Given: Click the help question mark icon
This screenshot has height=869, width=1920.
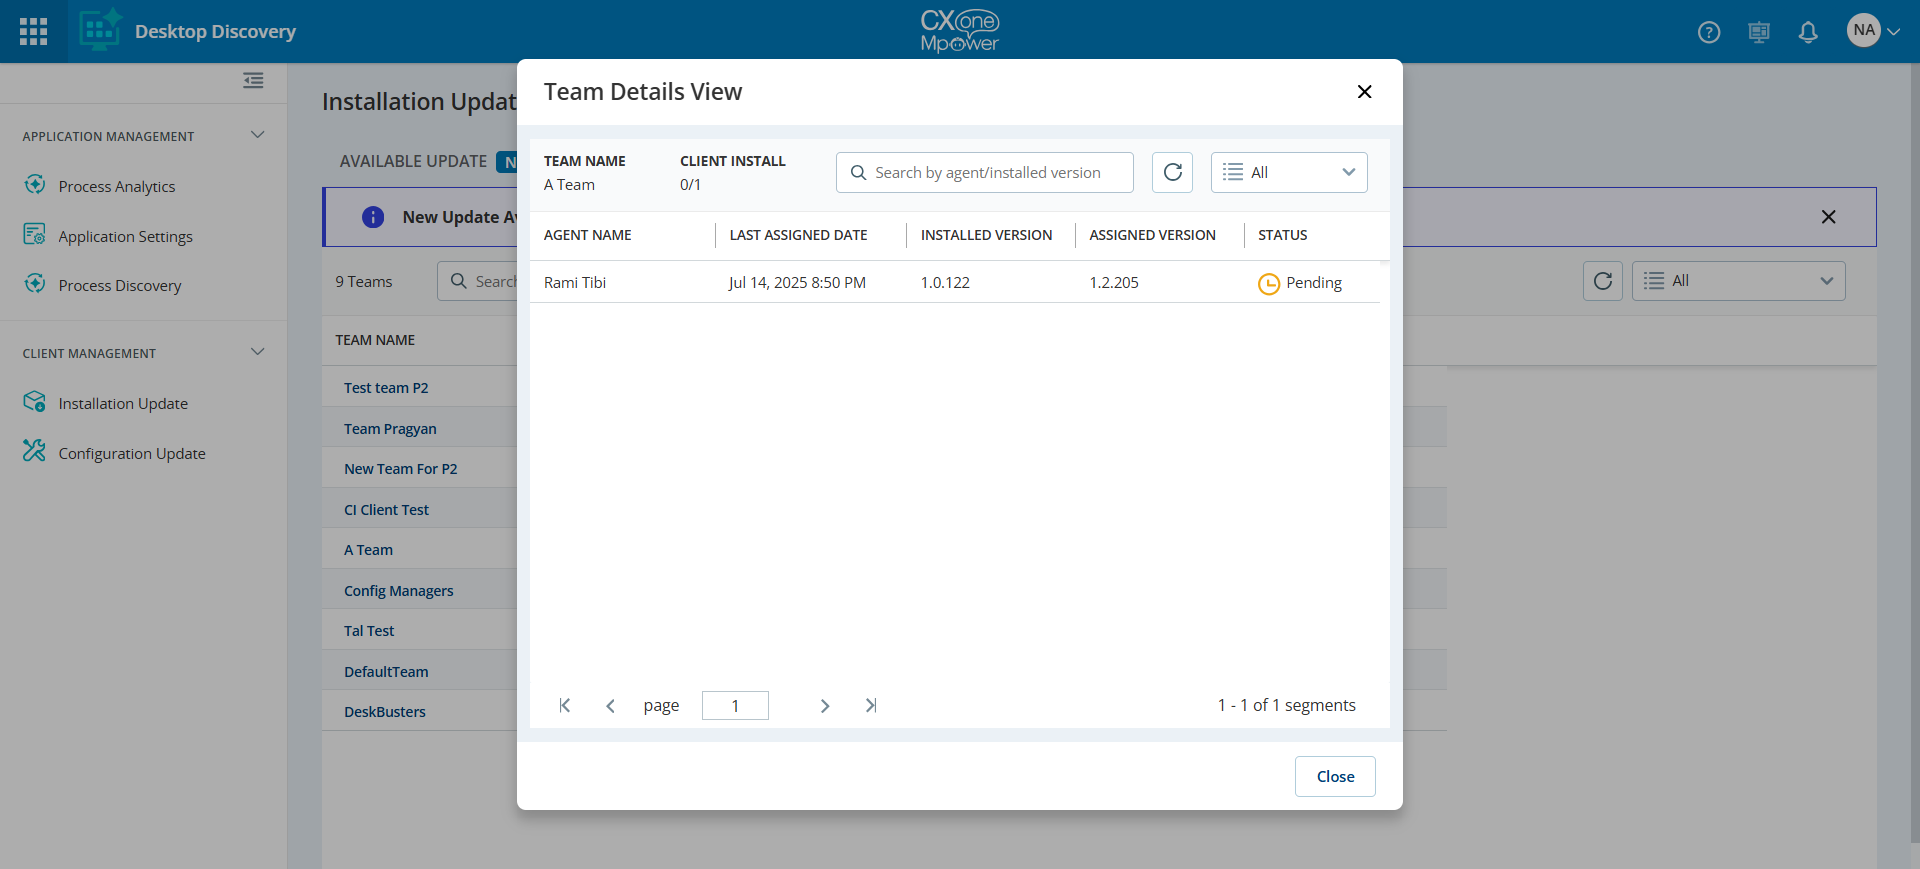Looking at the screenshot, I should (1709, 32).
